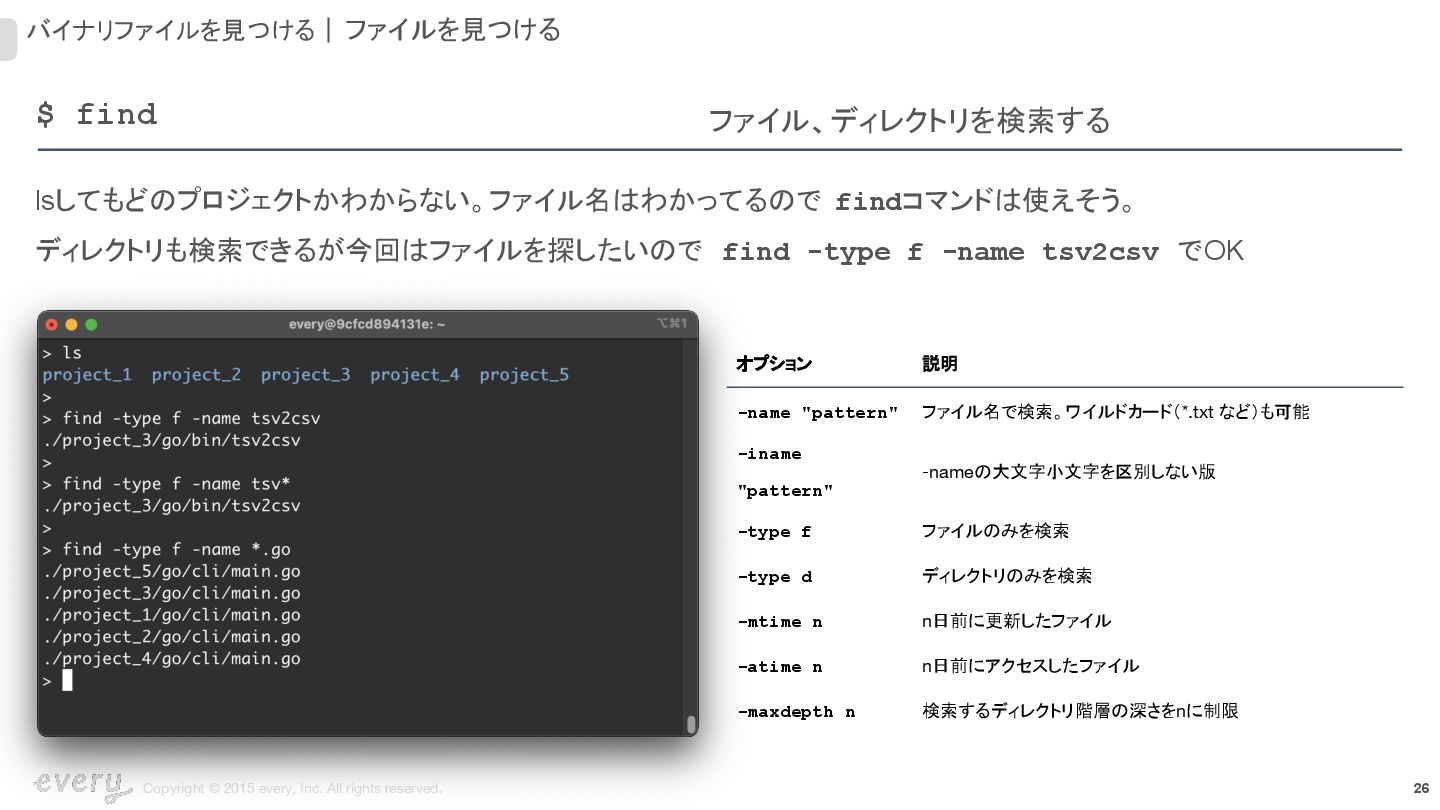Image resolution: width=1440 pixels, height=810 pixels.
Task: Select project_2 in the ls output
Action: pos(196,375)
